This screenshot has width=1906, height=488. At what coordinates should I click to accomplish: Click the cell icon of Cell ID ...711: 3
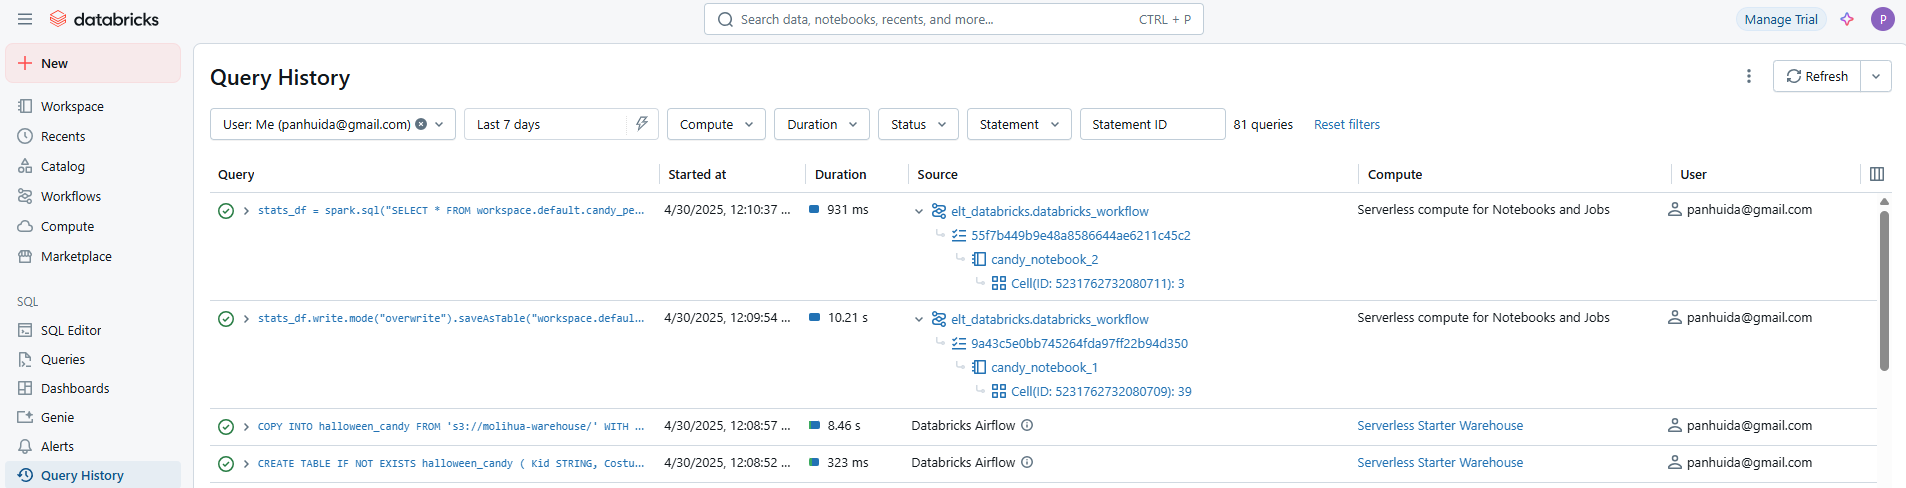click(999, 283)
